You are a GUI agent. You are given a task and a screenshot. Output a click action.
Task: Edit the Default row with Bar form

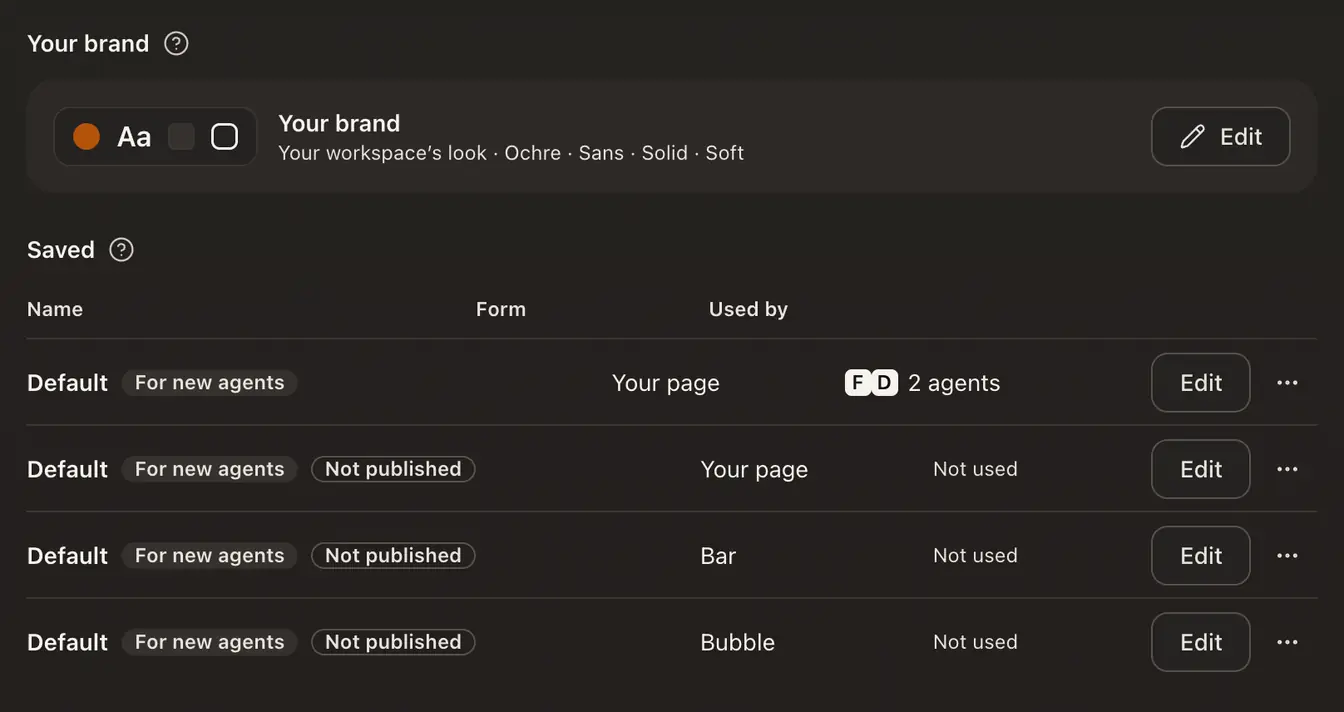(1201, 555)
